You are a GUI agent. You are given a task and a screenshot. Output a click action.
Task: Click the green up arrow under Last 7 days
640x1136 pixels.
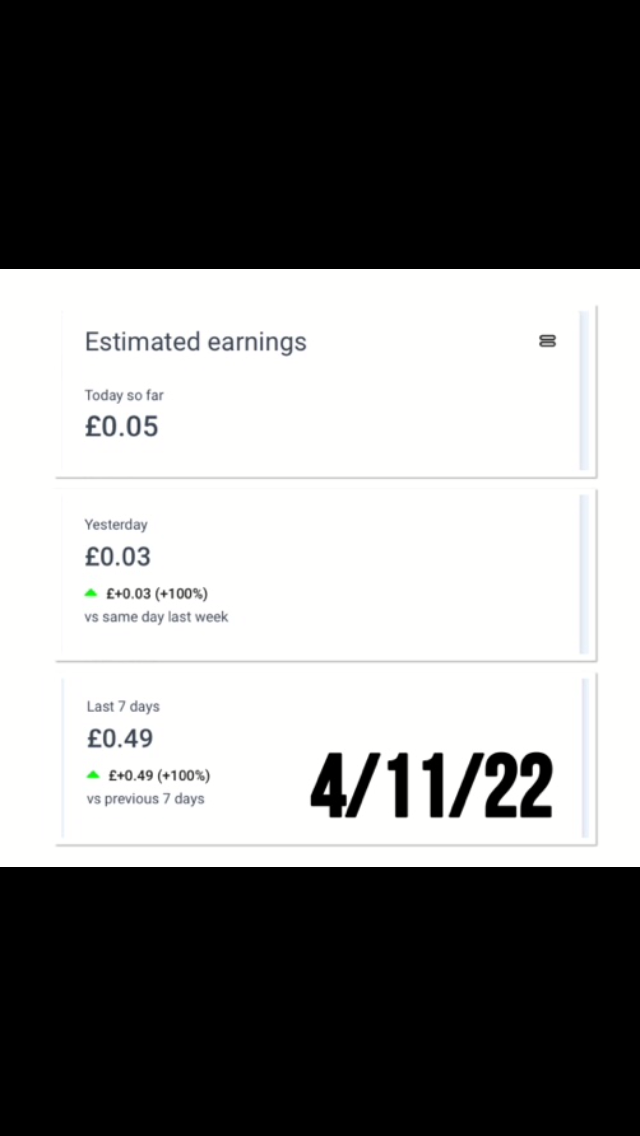click(93, 775)
